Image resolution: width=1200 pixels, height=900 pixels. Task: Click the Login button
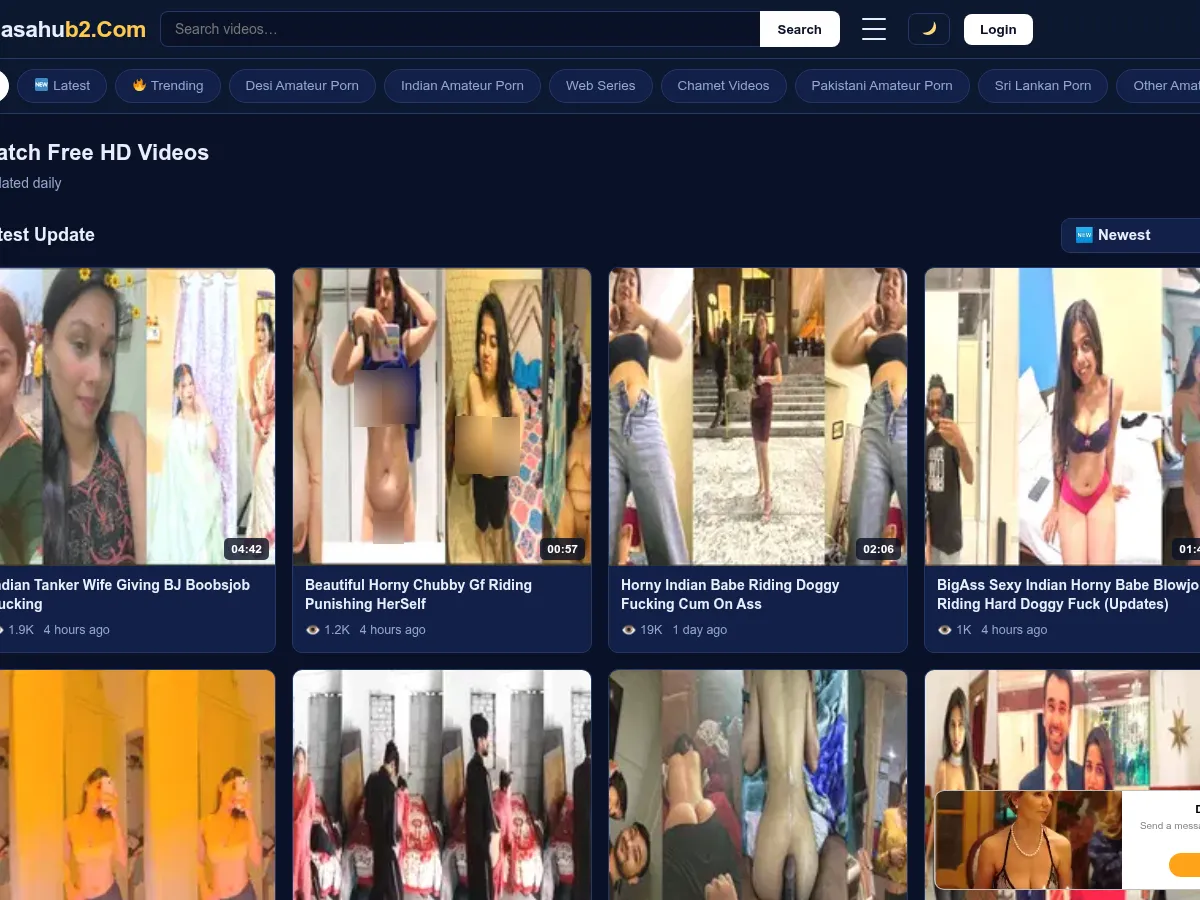pos(998,29)
